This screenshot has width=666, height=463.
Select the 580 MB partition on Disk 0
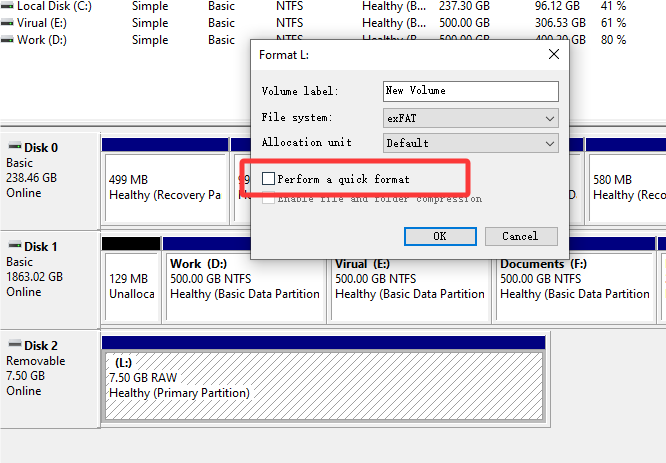[626, 187]
